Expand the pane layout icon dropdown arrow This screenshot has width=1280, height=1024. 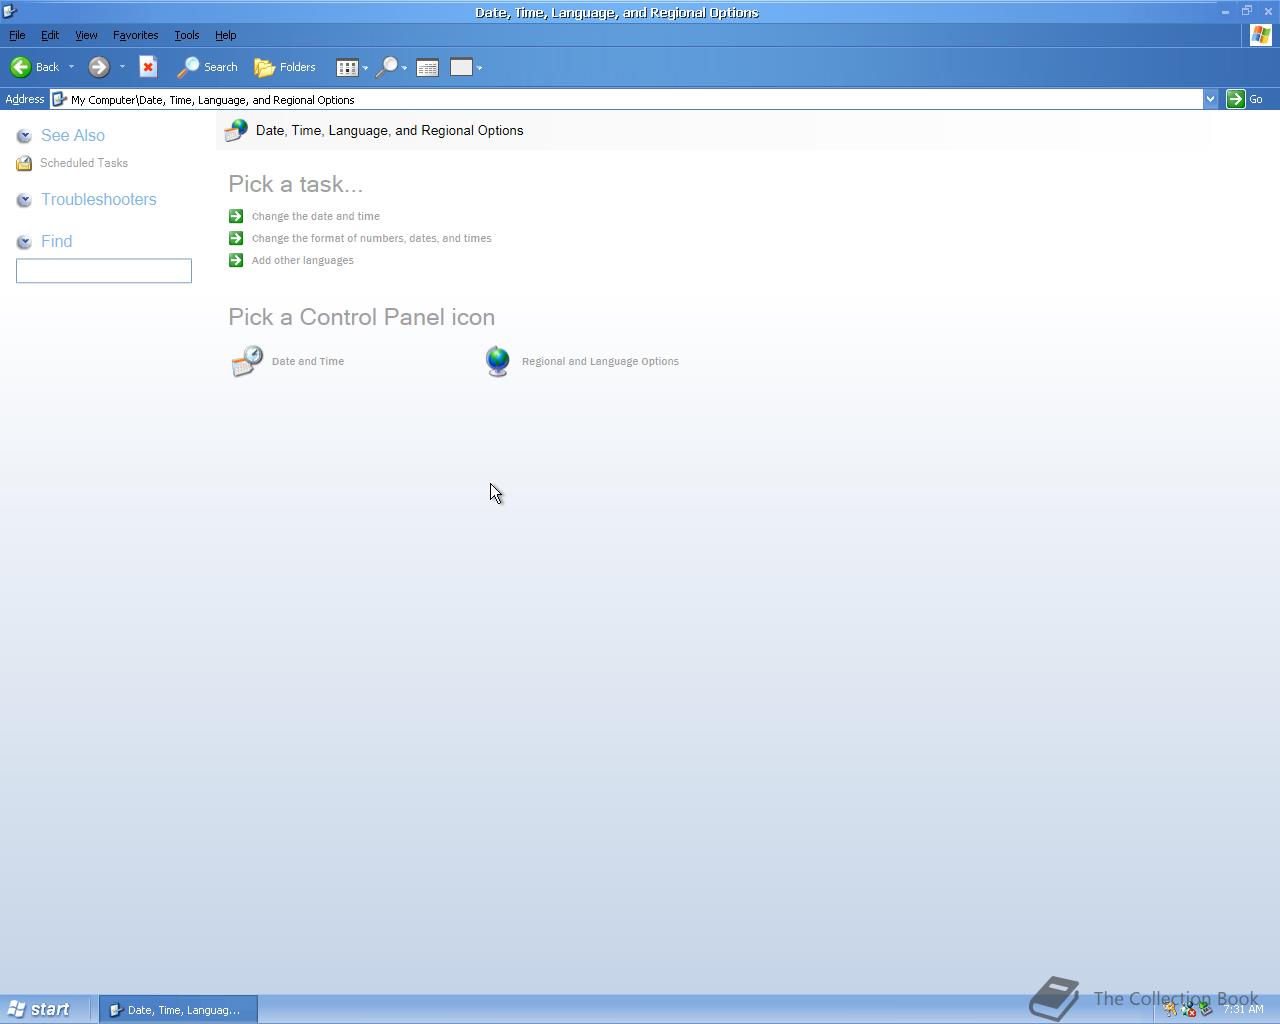tap(479, 68)
